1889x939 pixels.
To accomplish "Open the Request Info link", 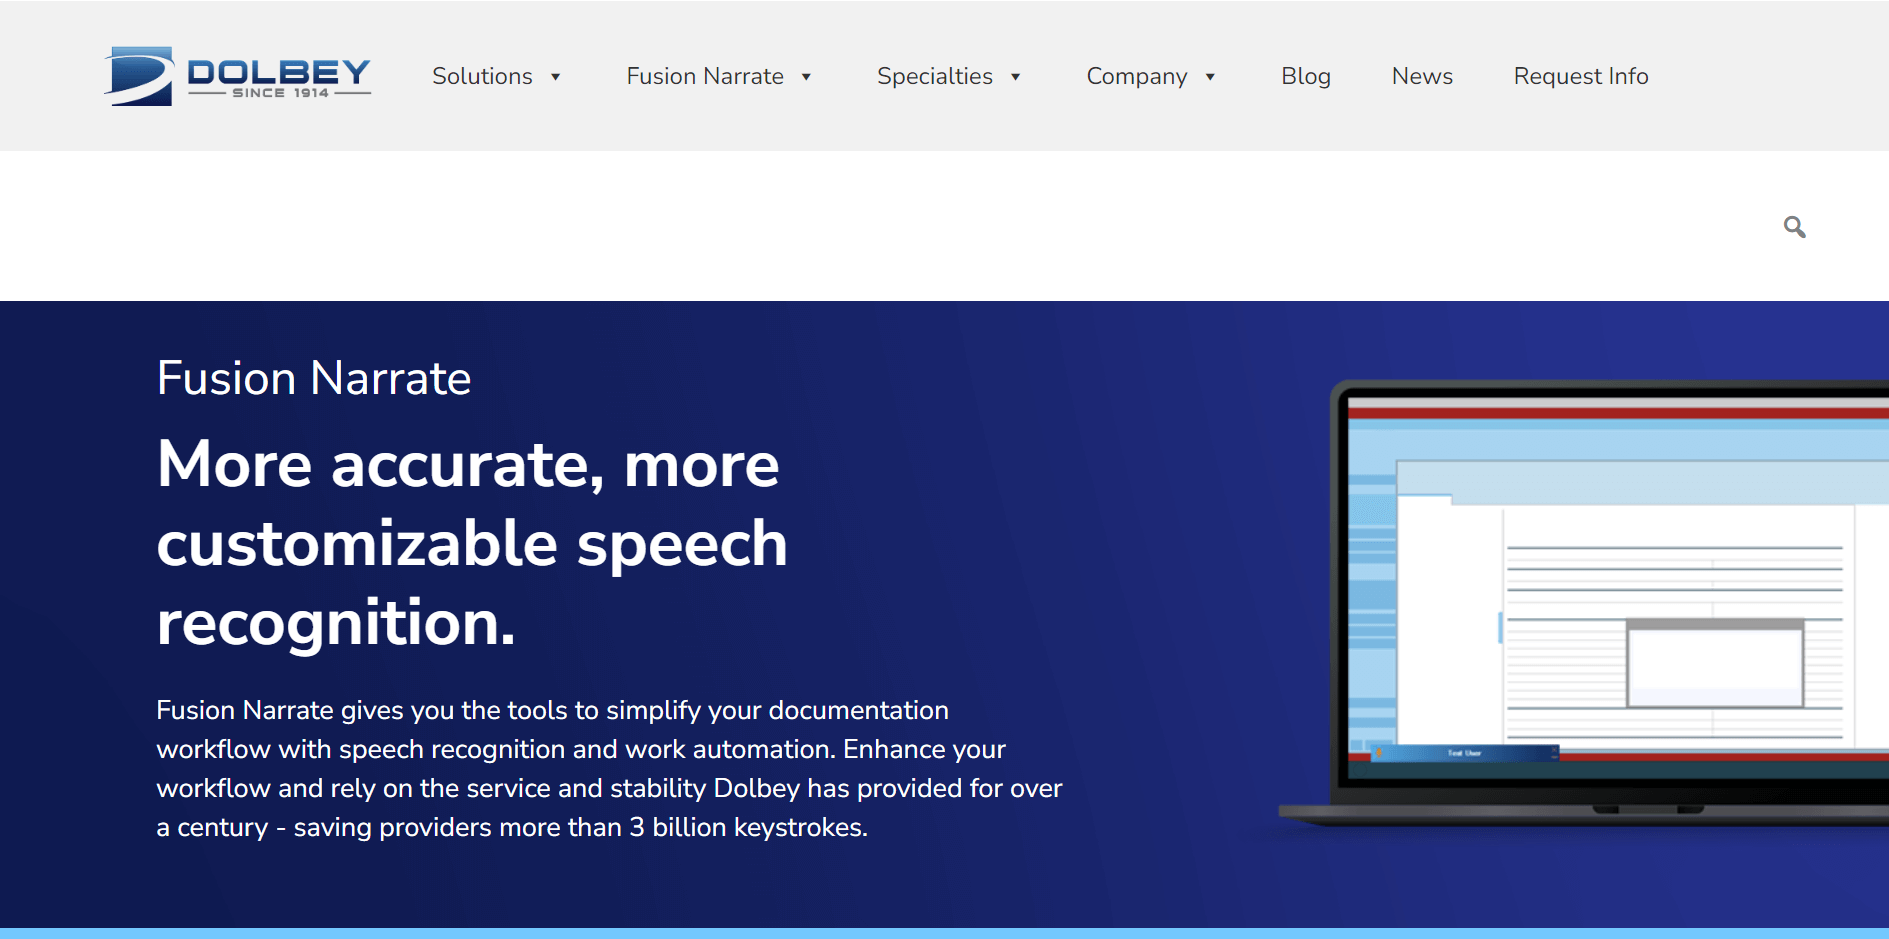I will [1581, 76].
